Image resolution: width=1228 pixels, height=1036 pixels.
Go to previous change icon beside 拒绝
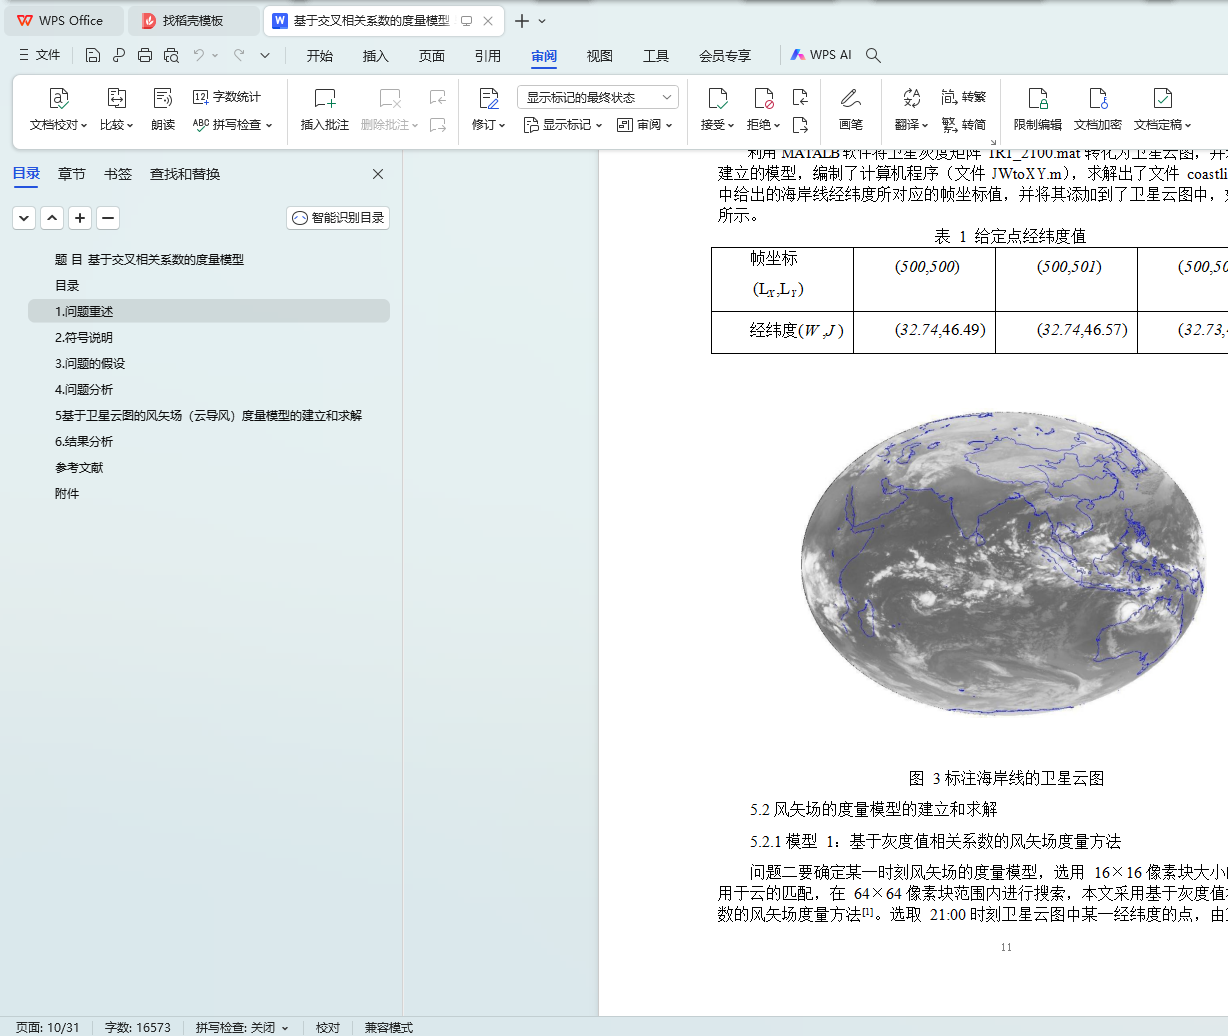click(800, 97)
